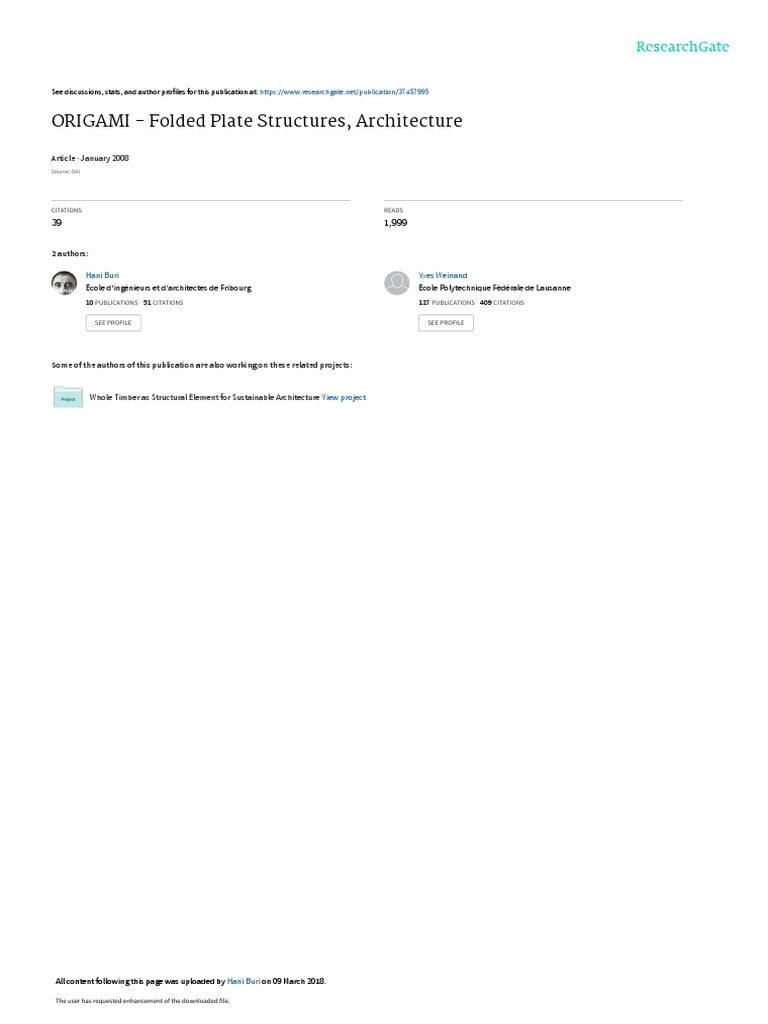Click the green Project folder icon
Image resolution: width=768 pixels, height=1024 pixels.
coord(68,397)
